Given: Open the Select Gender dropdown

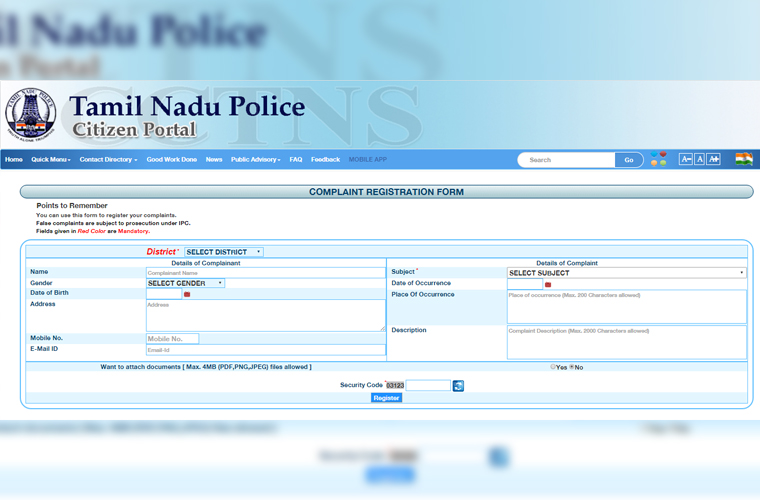Looking at the screenshot, I should pyautogui.click(x=185, y=283).
